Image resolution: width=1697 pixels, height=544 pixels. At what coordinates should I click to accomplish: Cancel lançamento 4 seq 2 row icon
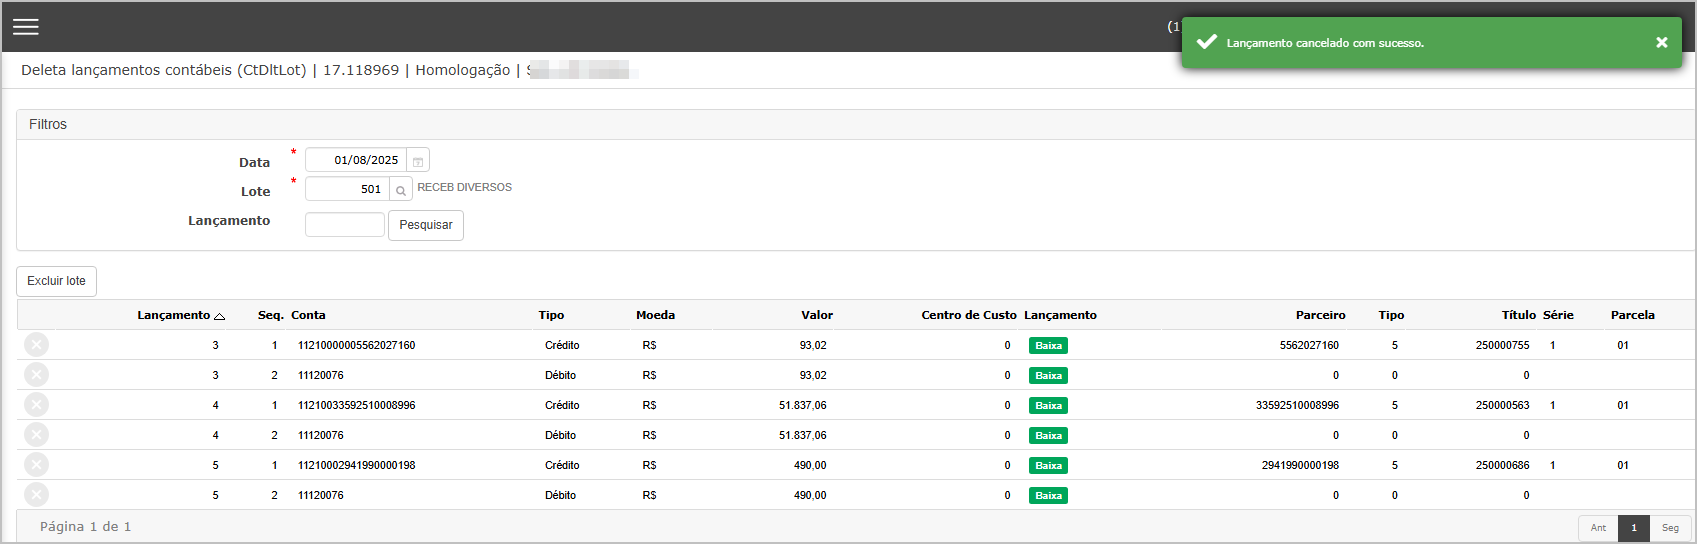point(36,435)
